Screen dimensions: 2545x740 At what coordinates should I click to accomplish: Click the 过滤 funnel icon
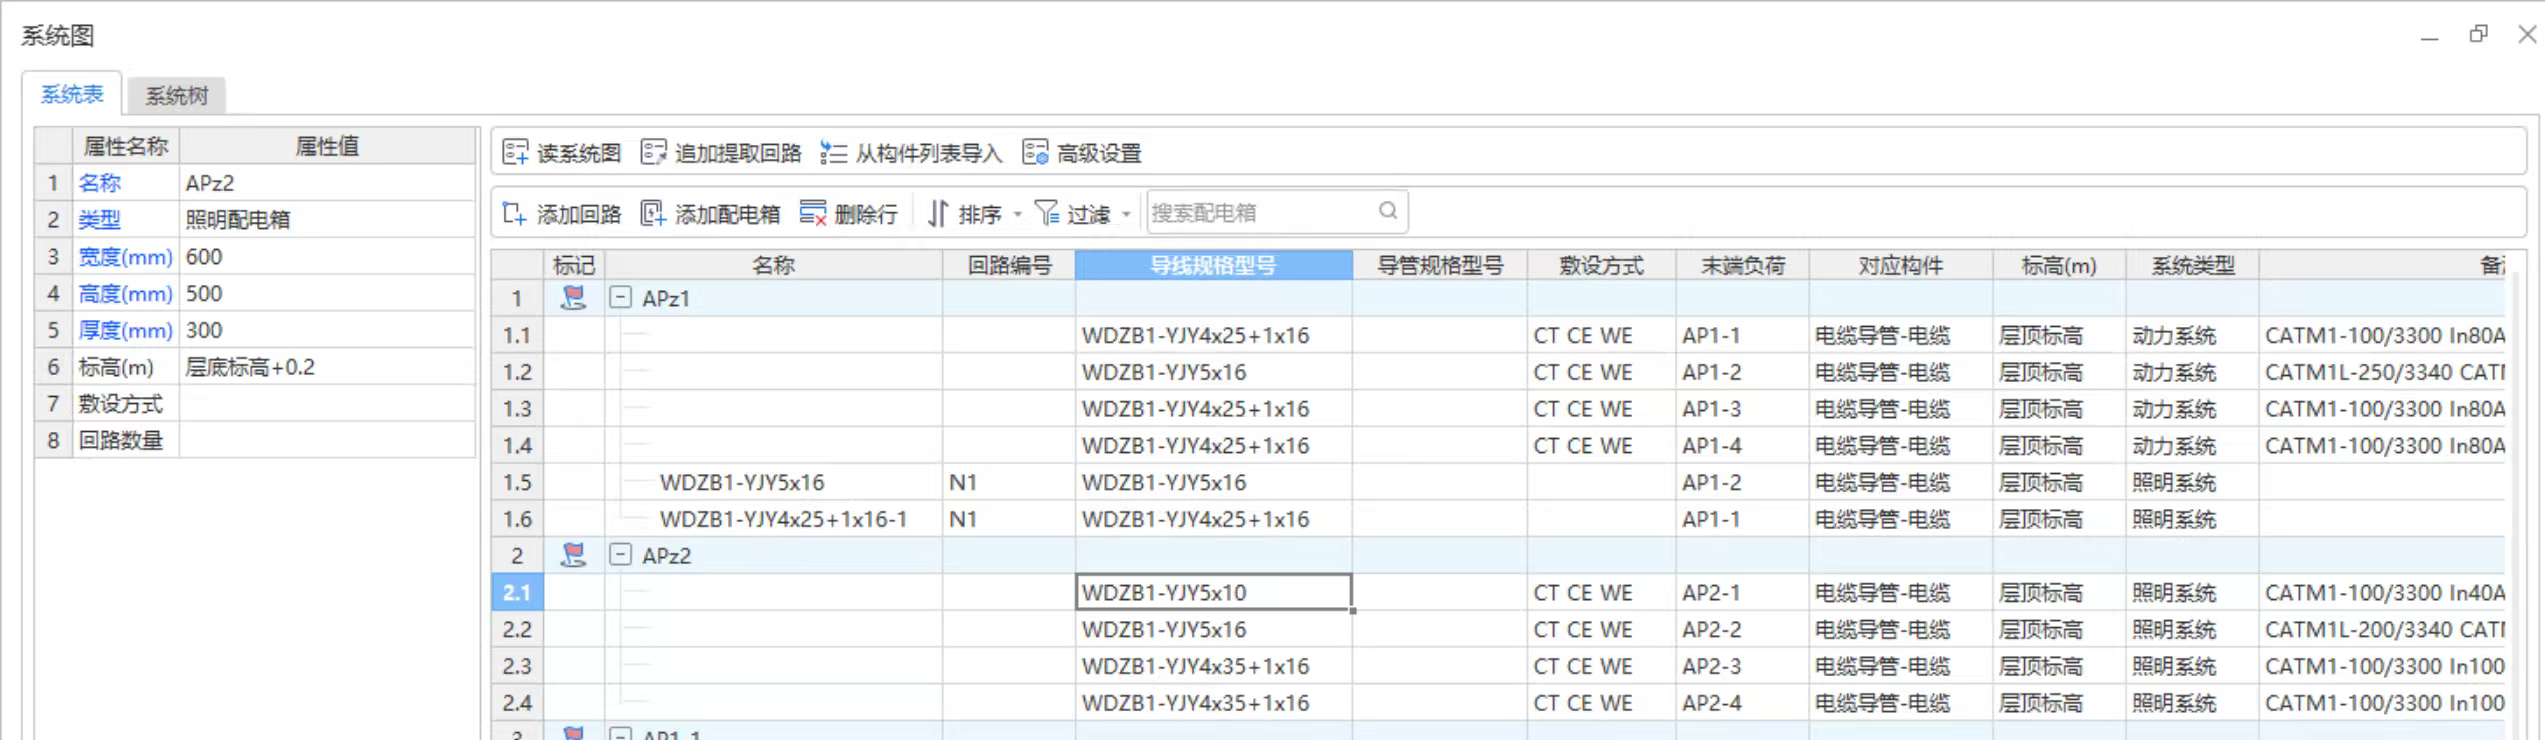click(1046, 212)
